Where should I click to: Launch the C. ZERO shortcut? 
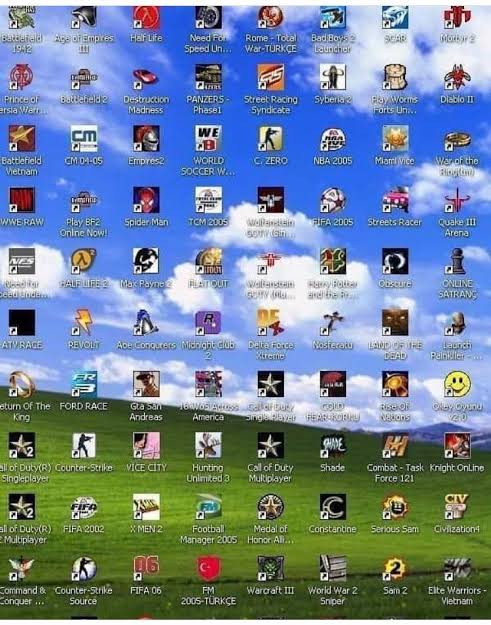[x=271, y=139]
